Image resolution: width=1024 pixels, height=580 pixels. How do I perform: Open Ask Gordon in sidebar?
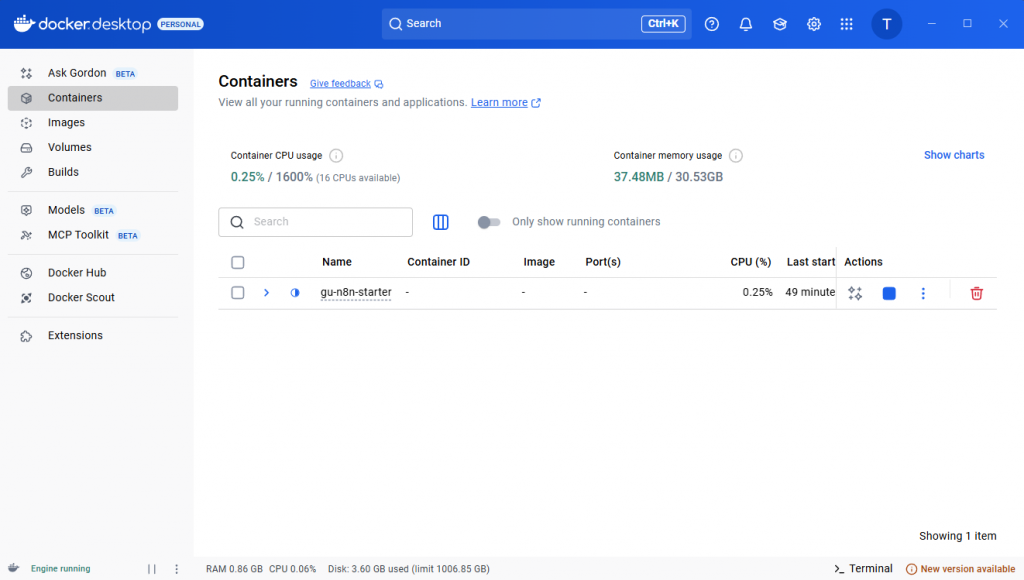click(93, 73)
